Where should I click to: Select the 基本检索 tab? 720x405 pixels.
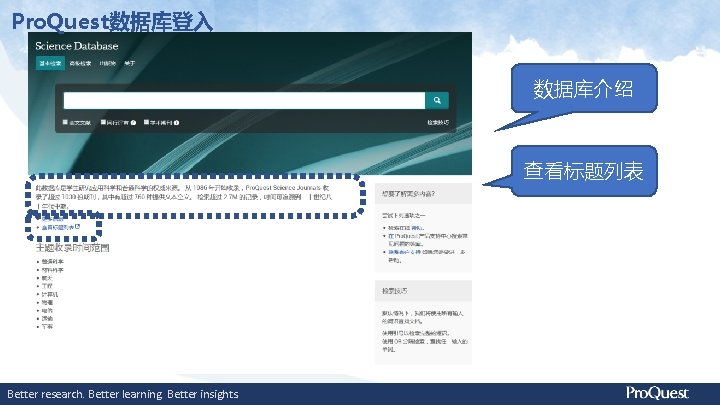pyautogui.click(x=50, y=63)
